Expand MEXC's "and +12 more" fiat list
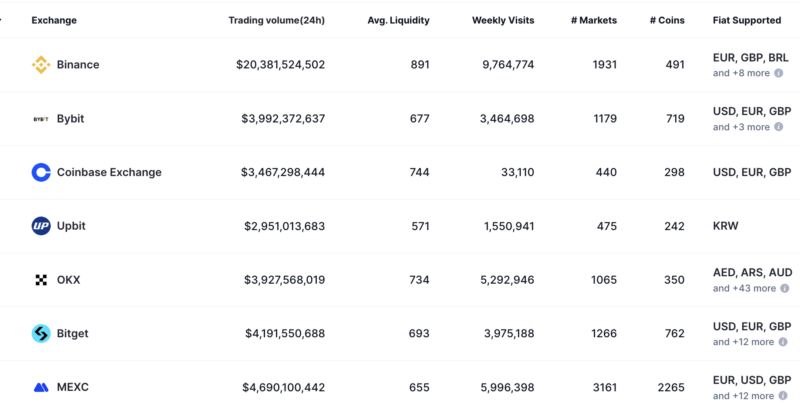Image resolution: width=800 pixels, height=407 pixels. (x=744, y=396)
